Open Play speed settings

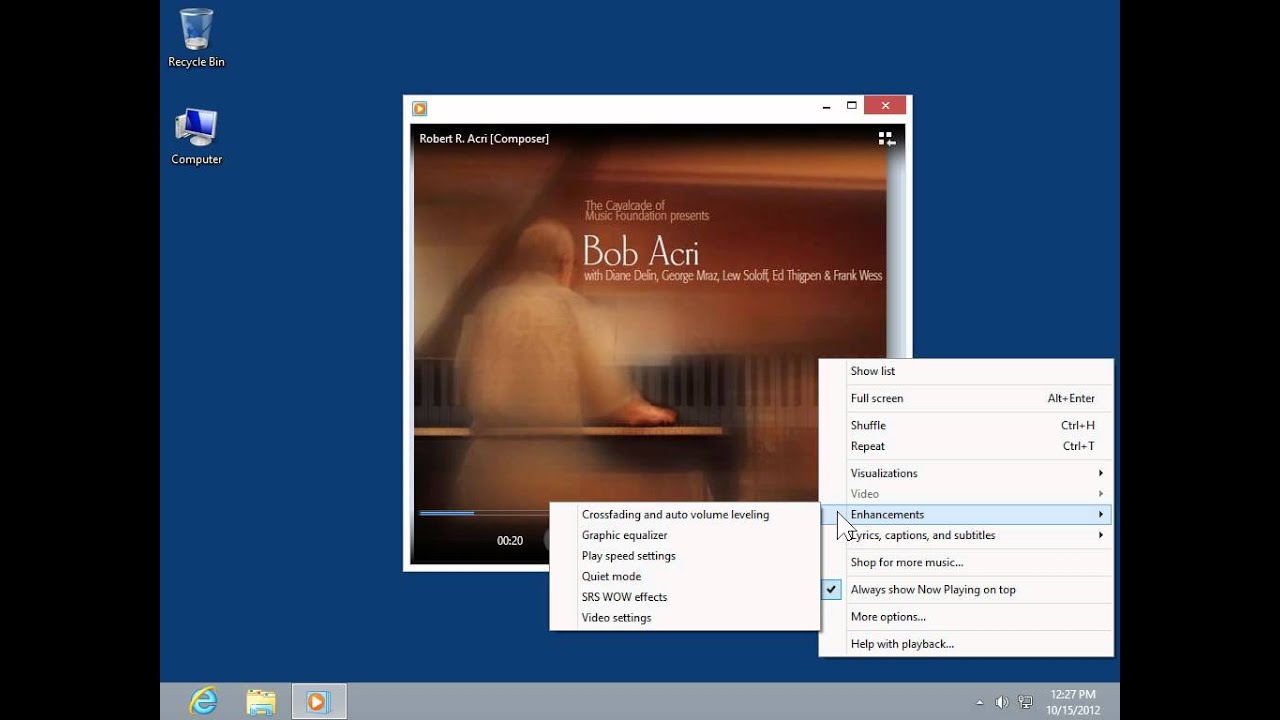tap(685, 556)
